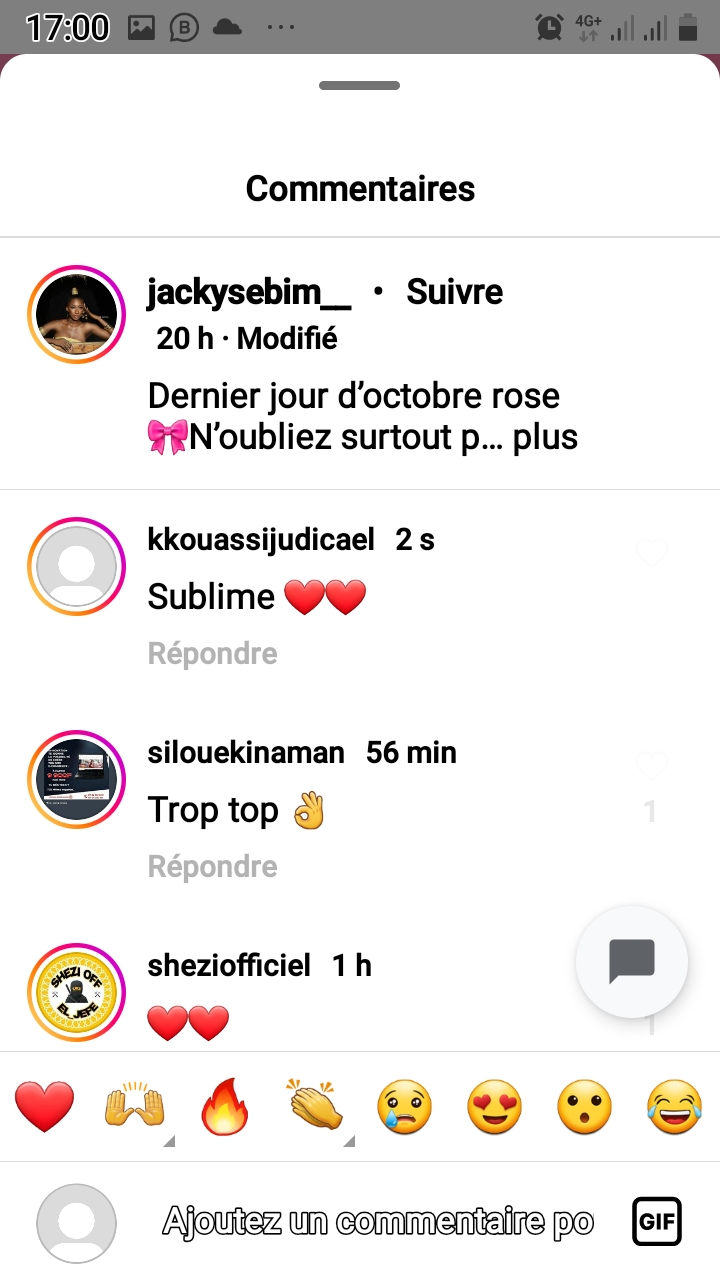View jackysebim__ profile picture story
This screenshot has height=1280, width=720.
click(x=76, y=314)
